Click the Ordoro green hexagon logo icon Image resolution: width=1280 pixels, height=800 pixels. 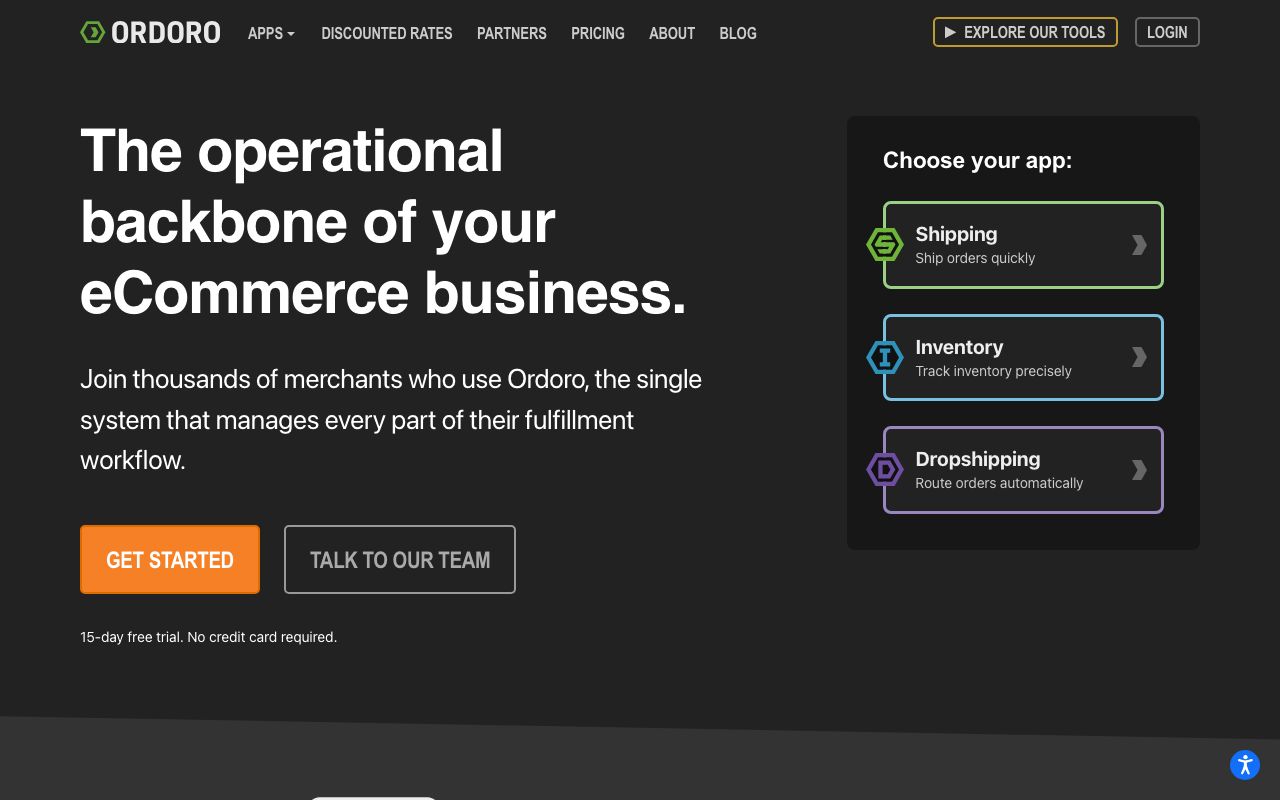pos(92,32)
